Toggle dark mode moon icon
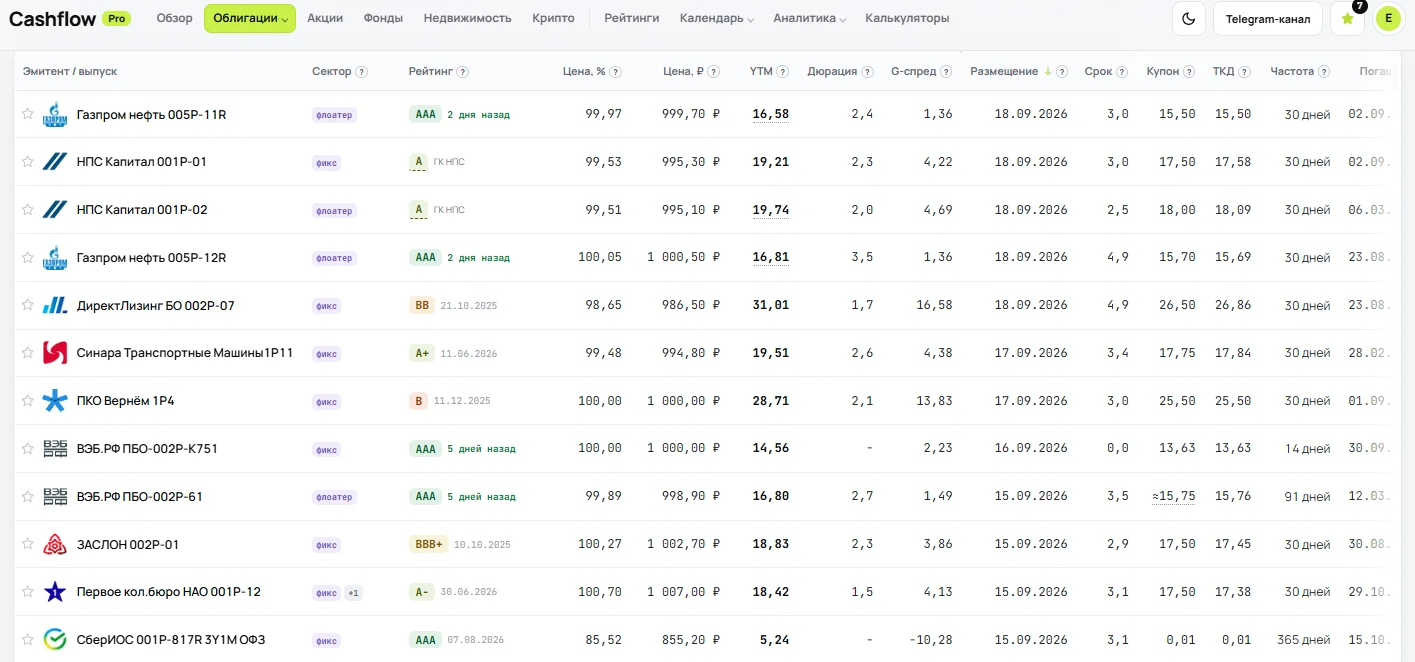 click(1188, 18)
